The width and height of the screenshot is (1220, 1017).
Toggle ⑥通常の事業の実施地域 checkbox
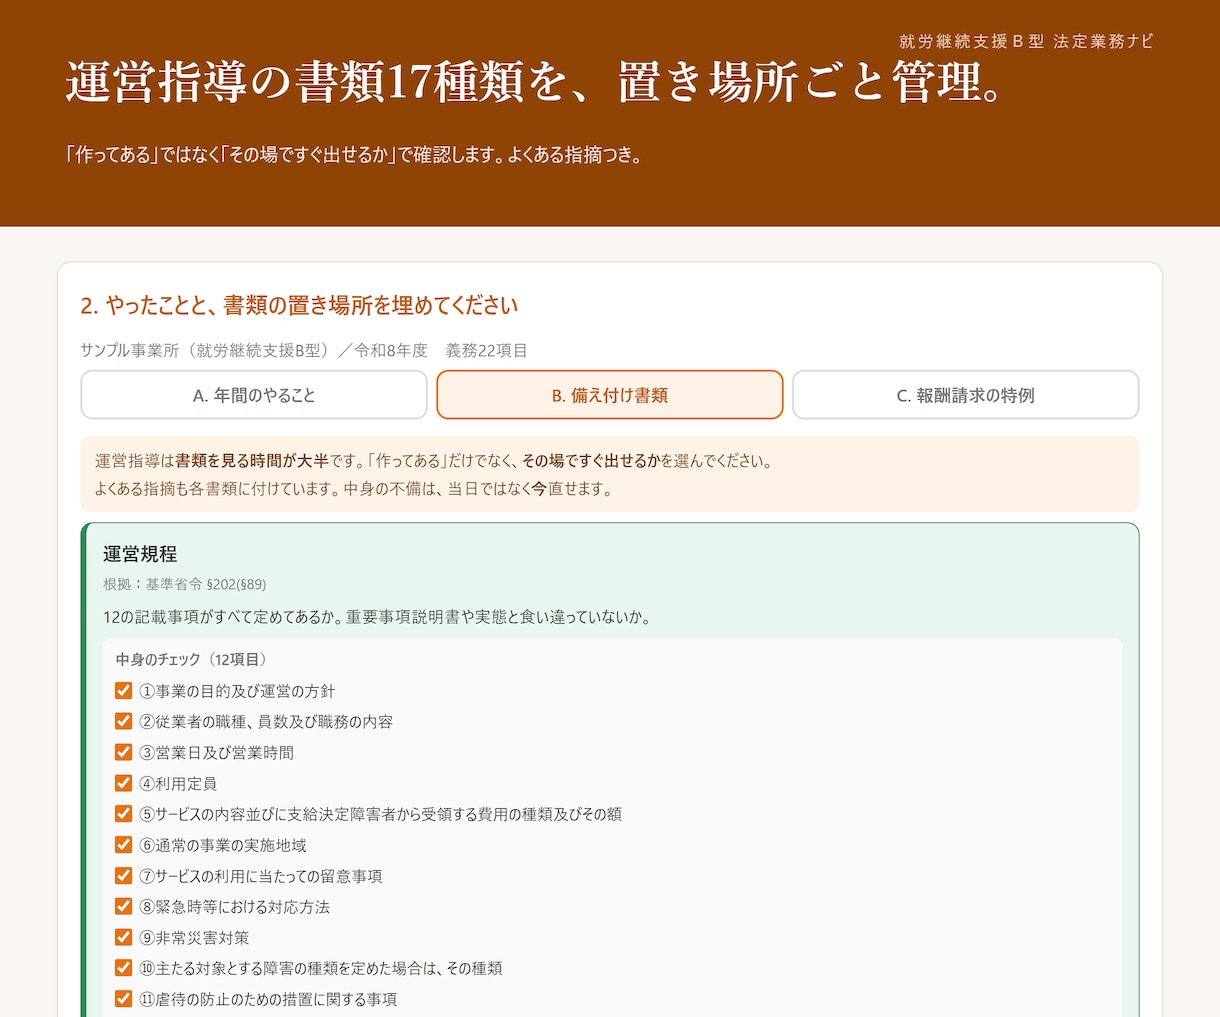(x=124, y=845)
